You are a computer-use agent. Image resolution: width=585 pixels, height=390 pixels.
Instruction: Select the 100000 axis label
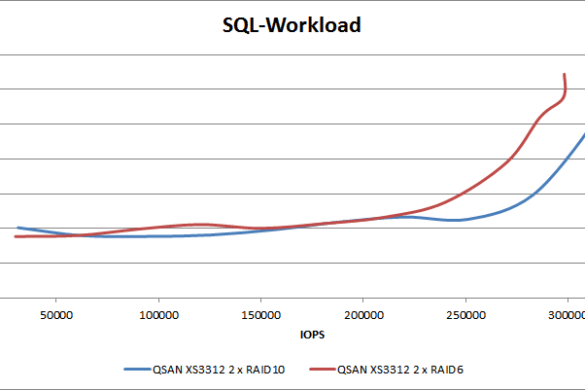coord(159,315)
